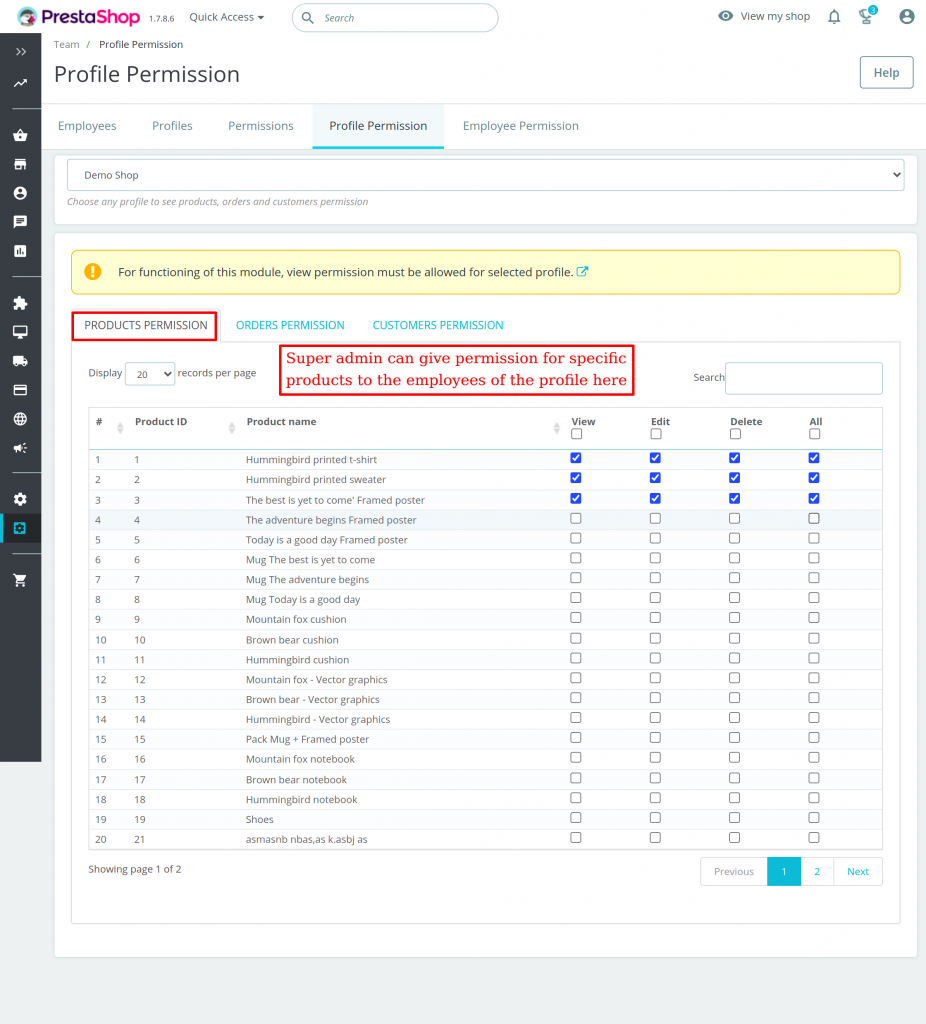The height and width of the screenshot is (1024, 926).
Task: Open the Modules section via the puzzle icon
Action: pyautogui.click(x=20, y=302)
